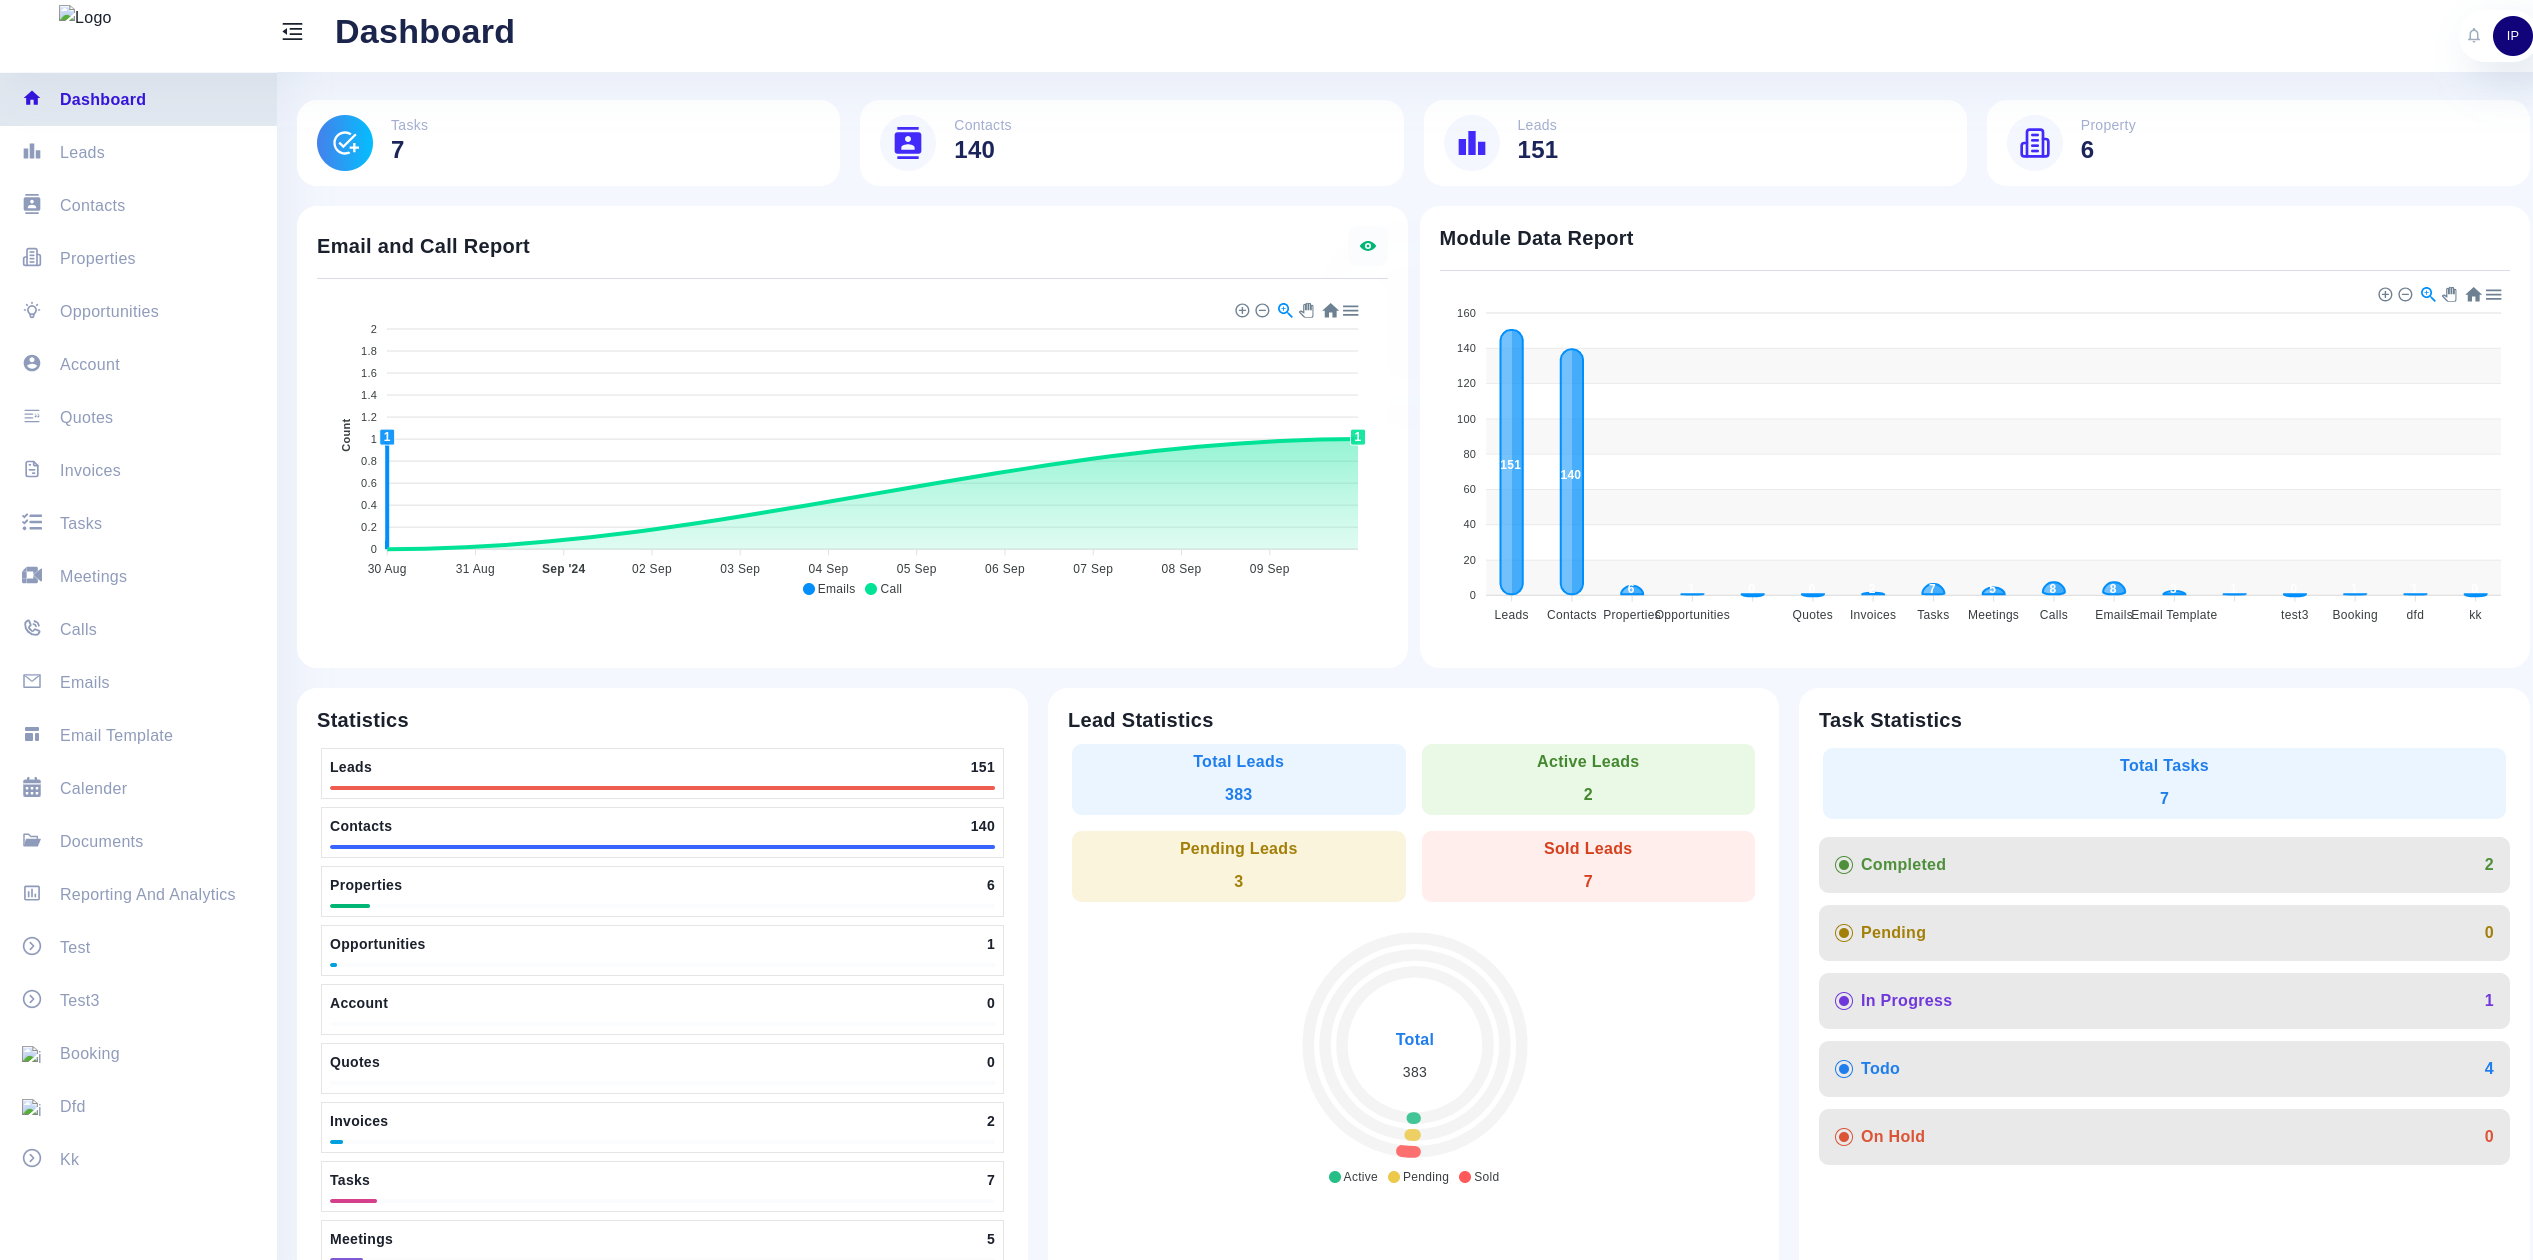Select Contacts menu item in sidebar
The width and height of the screenshot is (2533, 1260).
pos(92,205)
